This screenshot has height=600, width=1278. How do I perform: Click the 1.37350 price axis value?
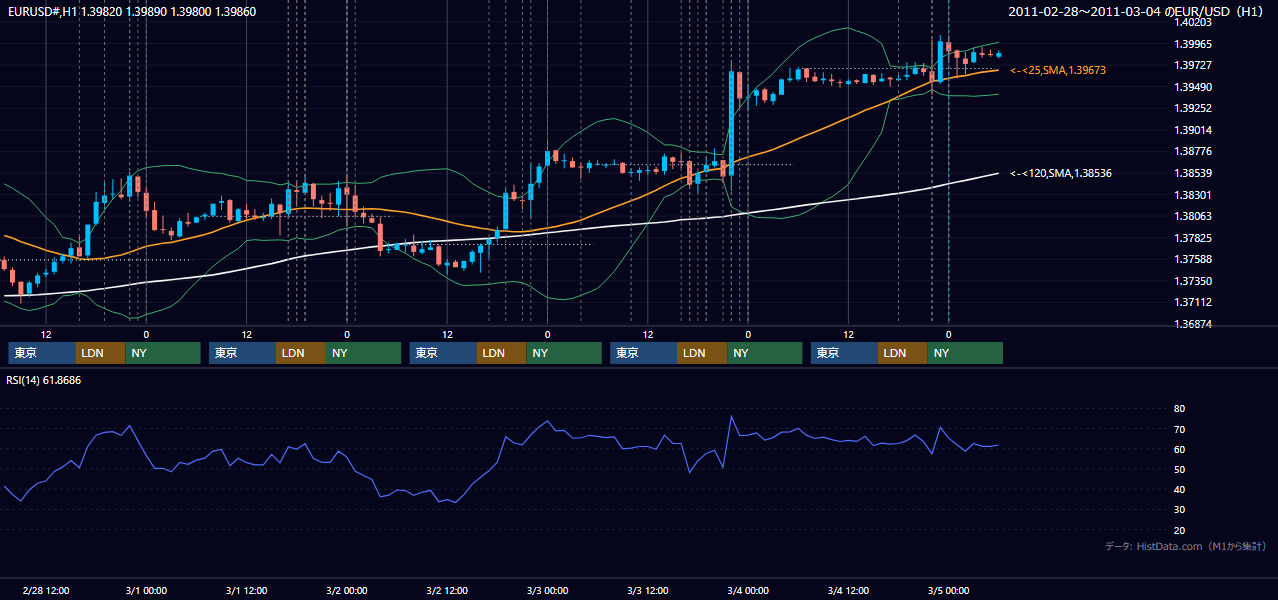point(1193,281)
